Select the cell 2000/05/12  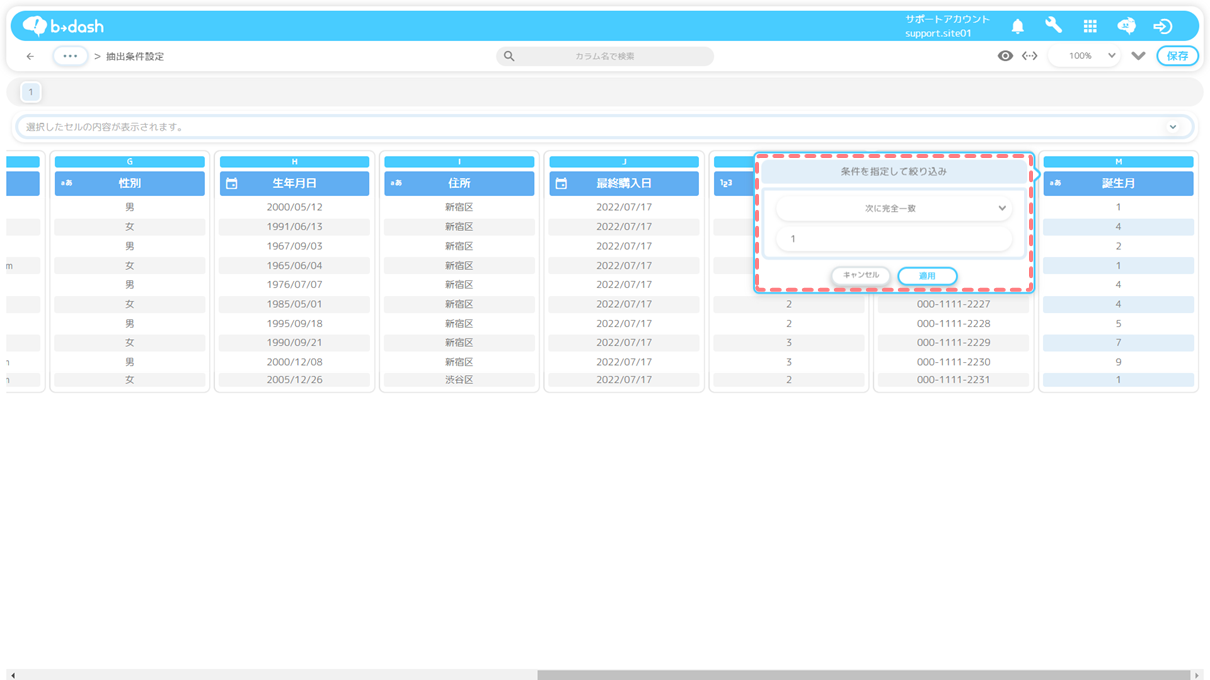coord(294,208)
